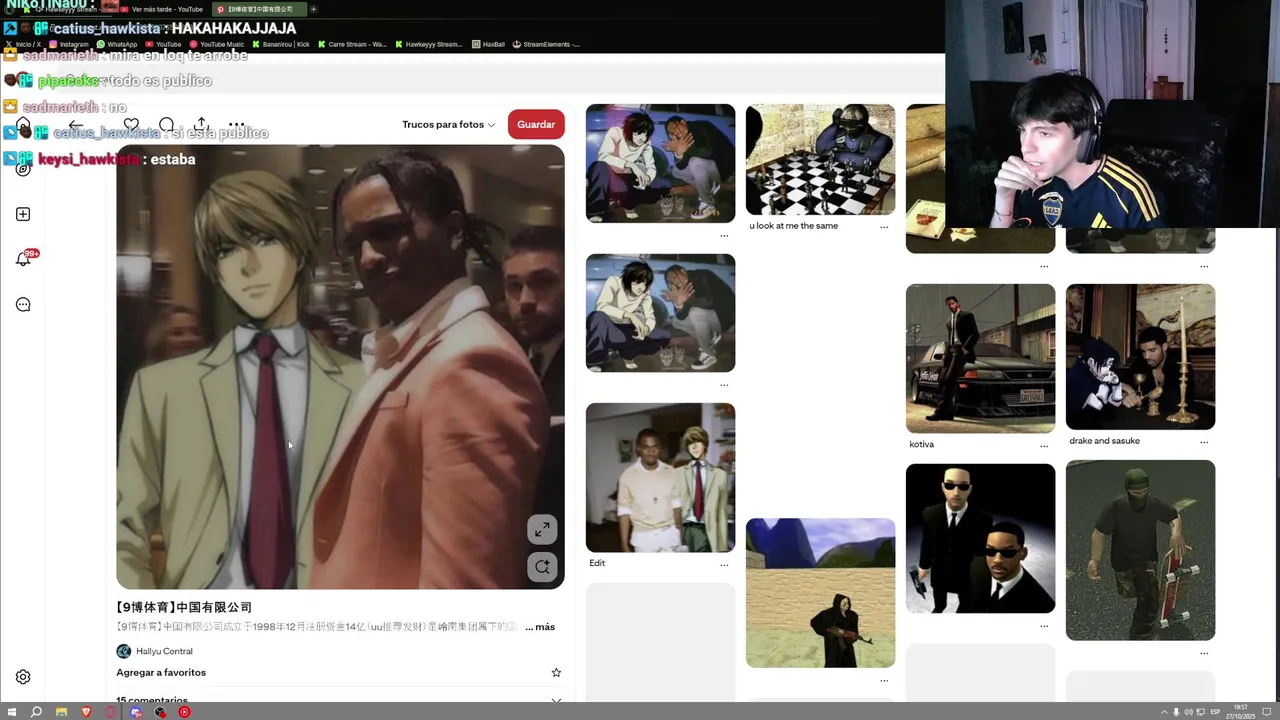The image size is (1280, 720).
Task: Open the second L and Kanye pin thumbnail
Action: [660, 313]
